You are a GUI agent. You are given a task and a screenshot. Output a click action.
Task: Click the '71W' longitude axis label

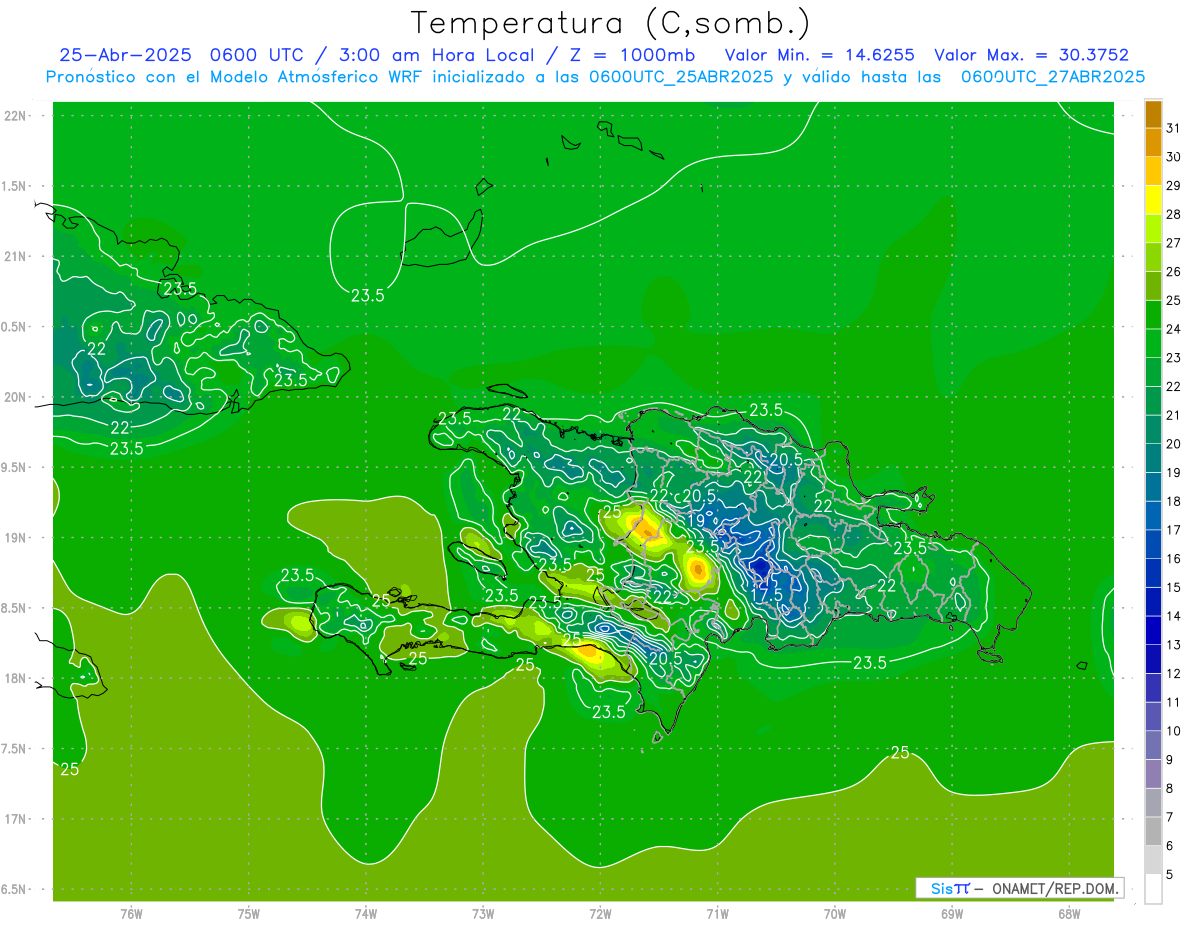pyautogui.click(x=717, y=914)
